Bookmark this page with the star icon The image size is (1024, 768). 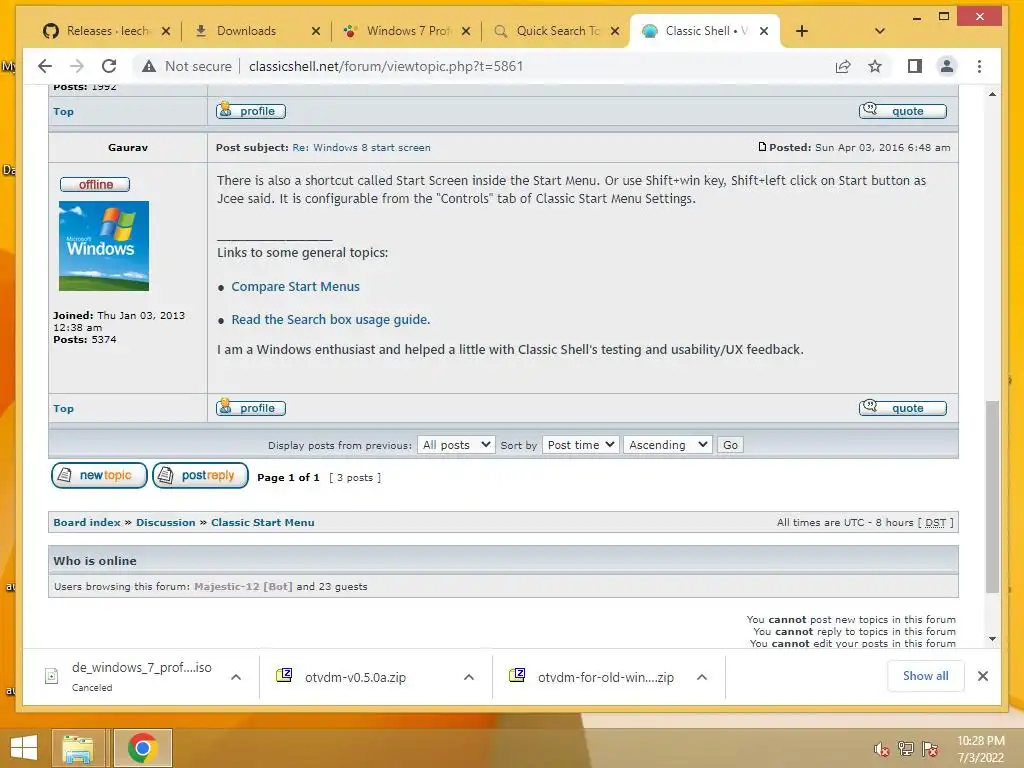tap(875, 66)
